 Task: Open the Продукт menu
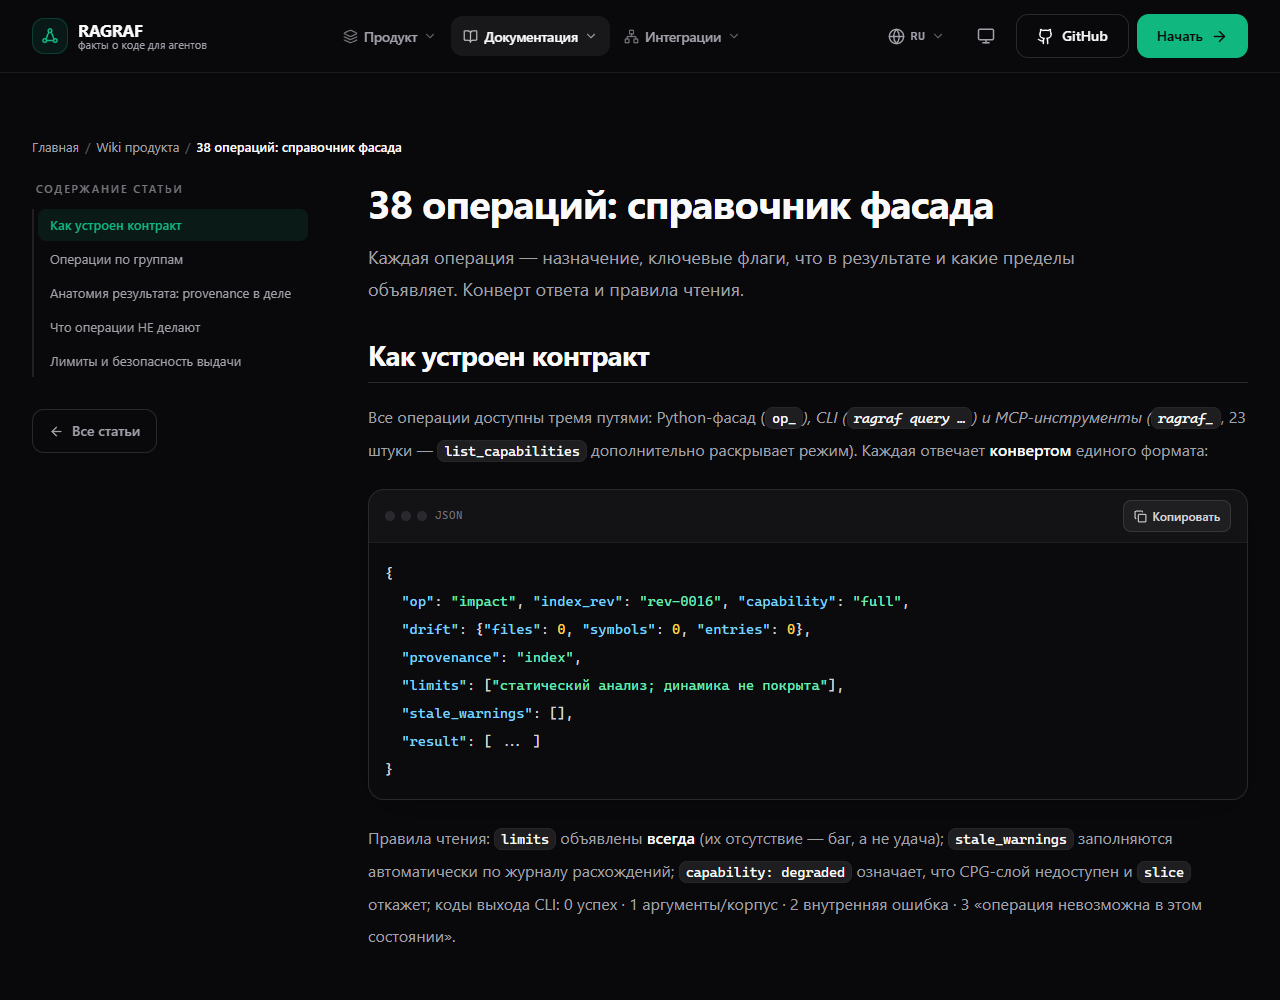pos(389,36)
